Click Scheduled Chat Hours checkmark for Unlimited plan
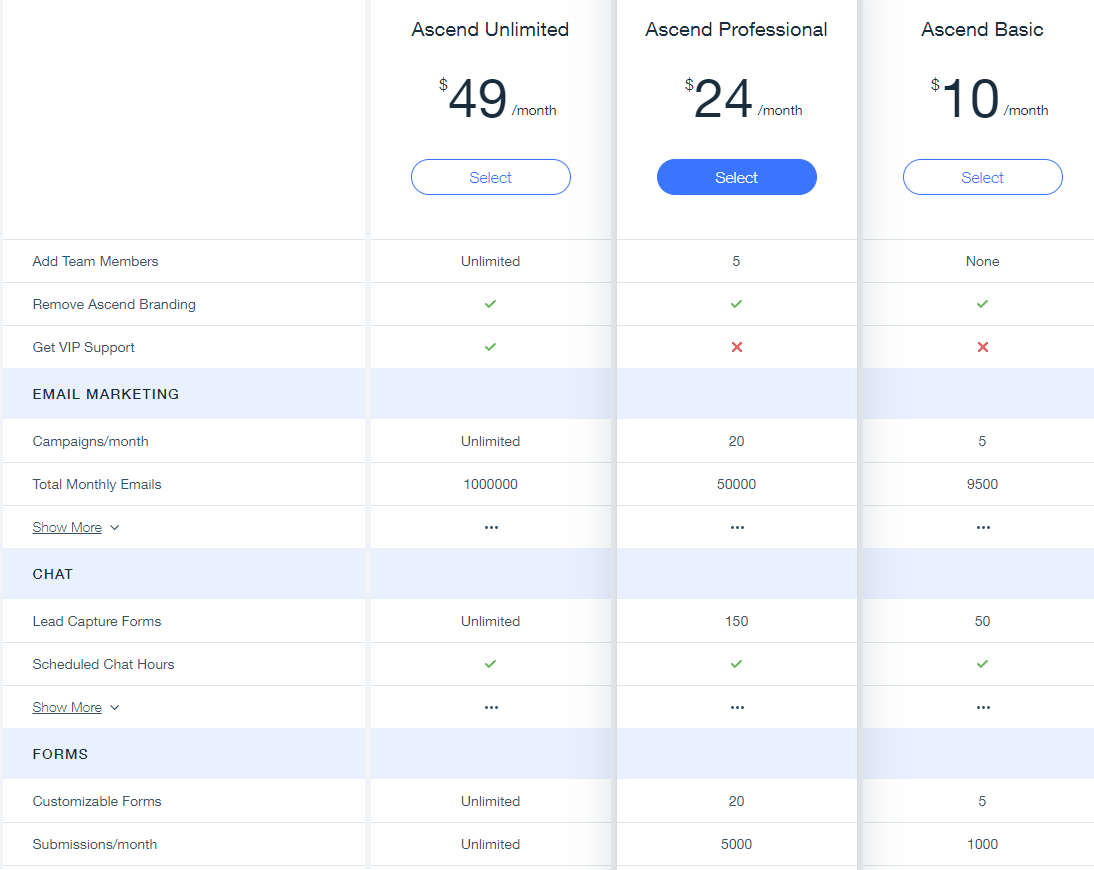 490,664
